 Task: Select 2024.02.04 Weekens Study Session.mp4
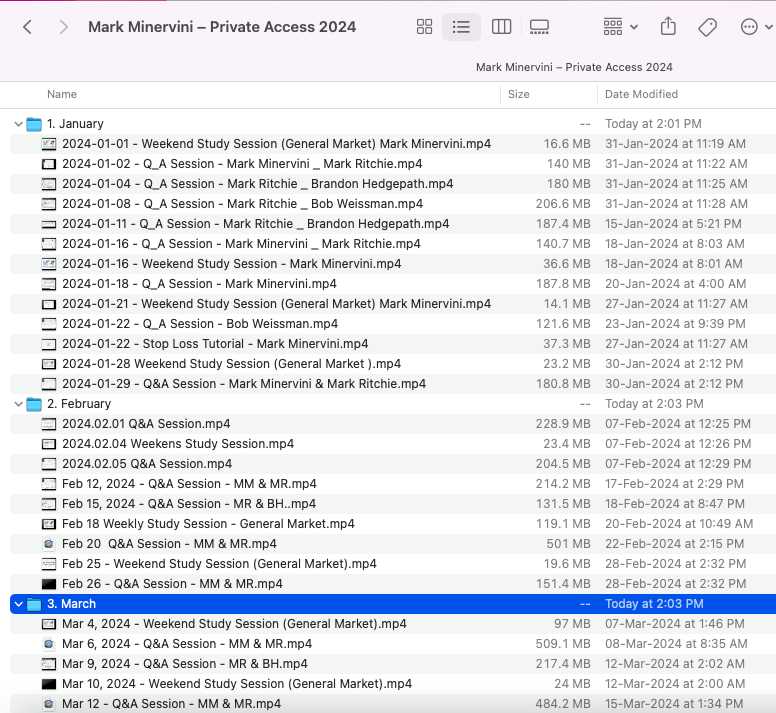(x=178, y=444)
